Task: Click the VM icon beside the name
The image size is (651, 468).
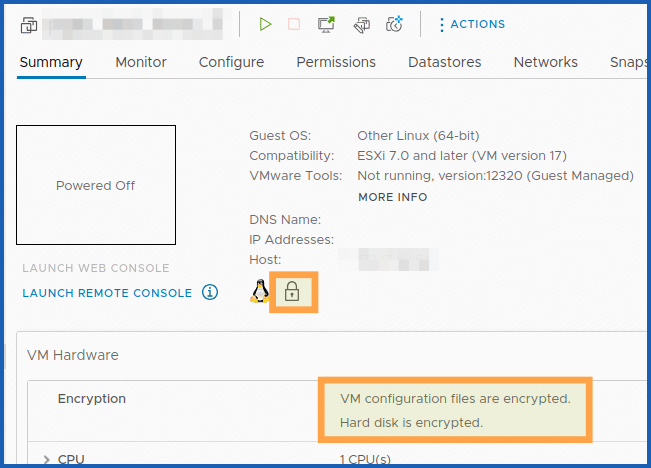Action: (x=29, y=24)
